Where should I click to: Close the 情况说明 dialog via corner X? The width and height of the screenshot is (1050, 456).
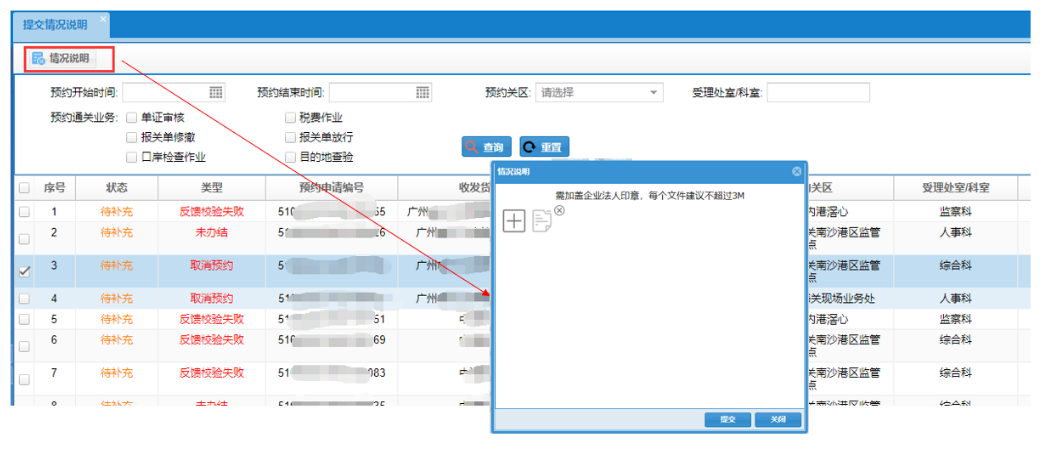(x=797, y=171)
